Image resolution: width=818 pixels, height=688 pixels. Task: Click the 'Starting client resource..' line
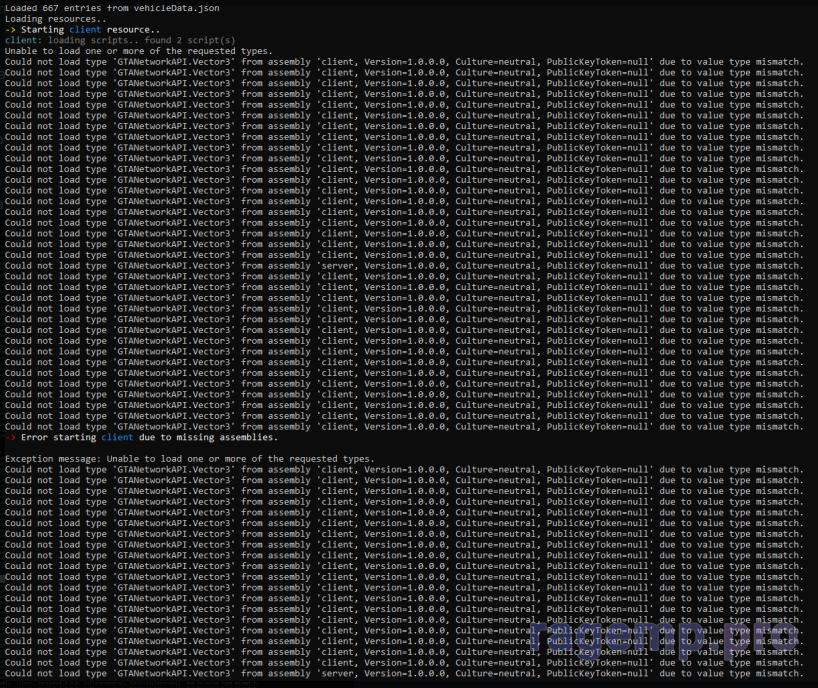pyautogui.click(x=82, y=30)
